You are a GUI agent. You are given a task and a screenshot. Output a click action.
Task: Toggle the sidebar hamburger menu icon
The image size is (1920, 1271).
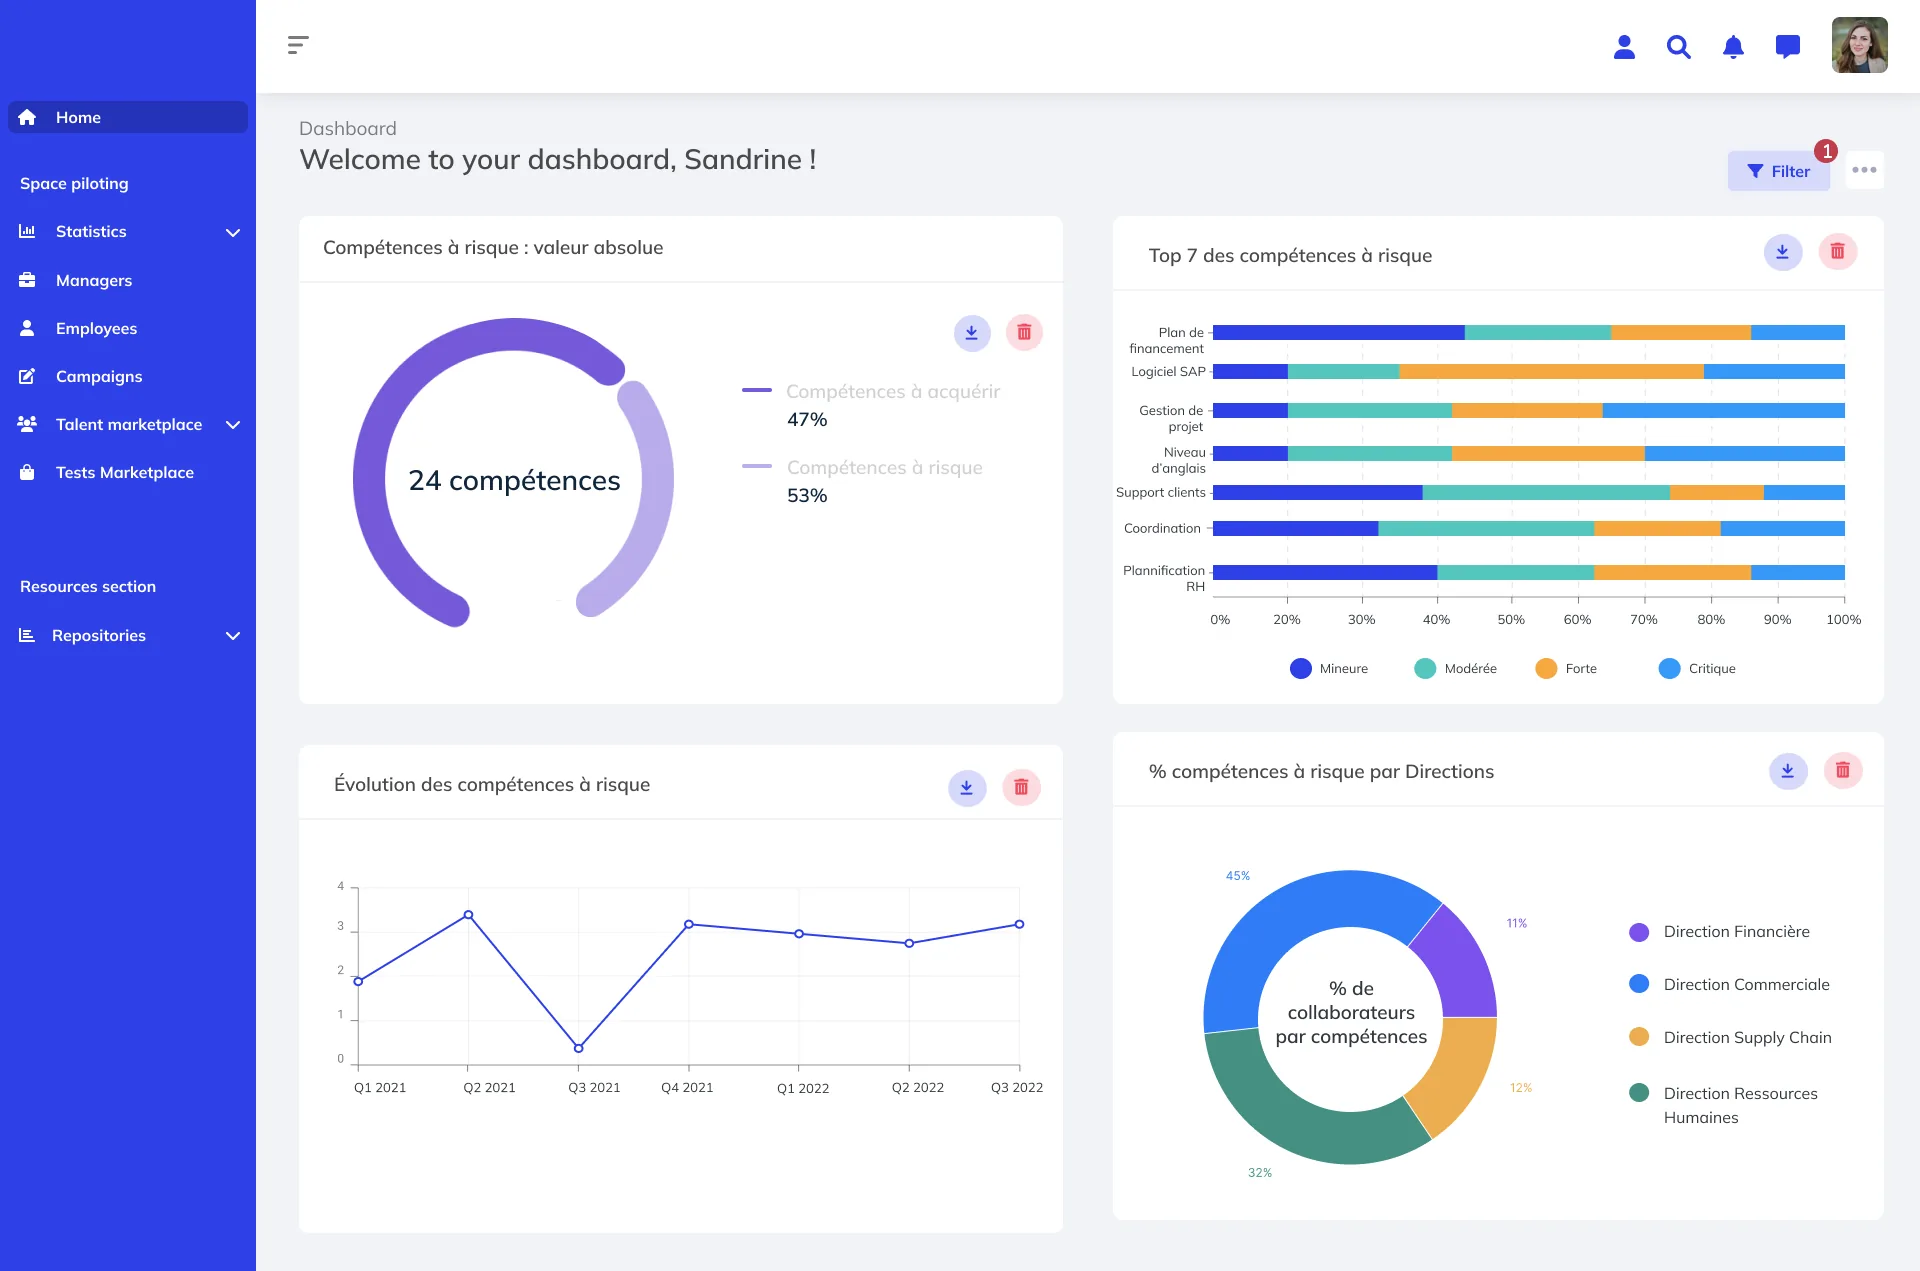298,45
